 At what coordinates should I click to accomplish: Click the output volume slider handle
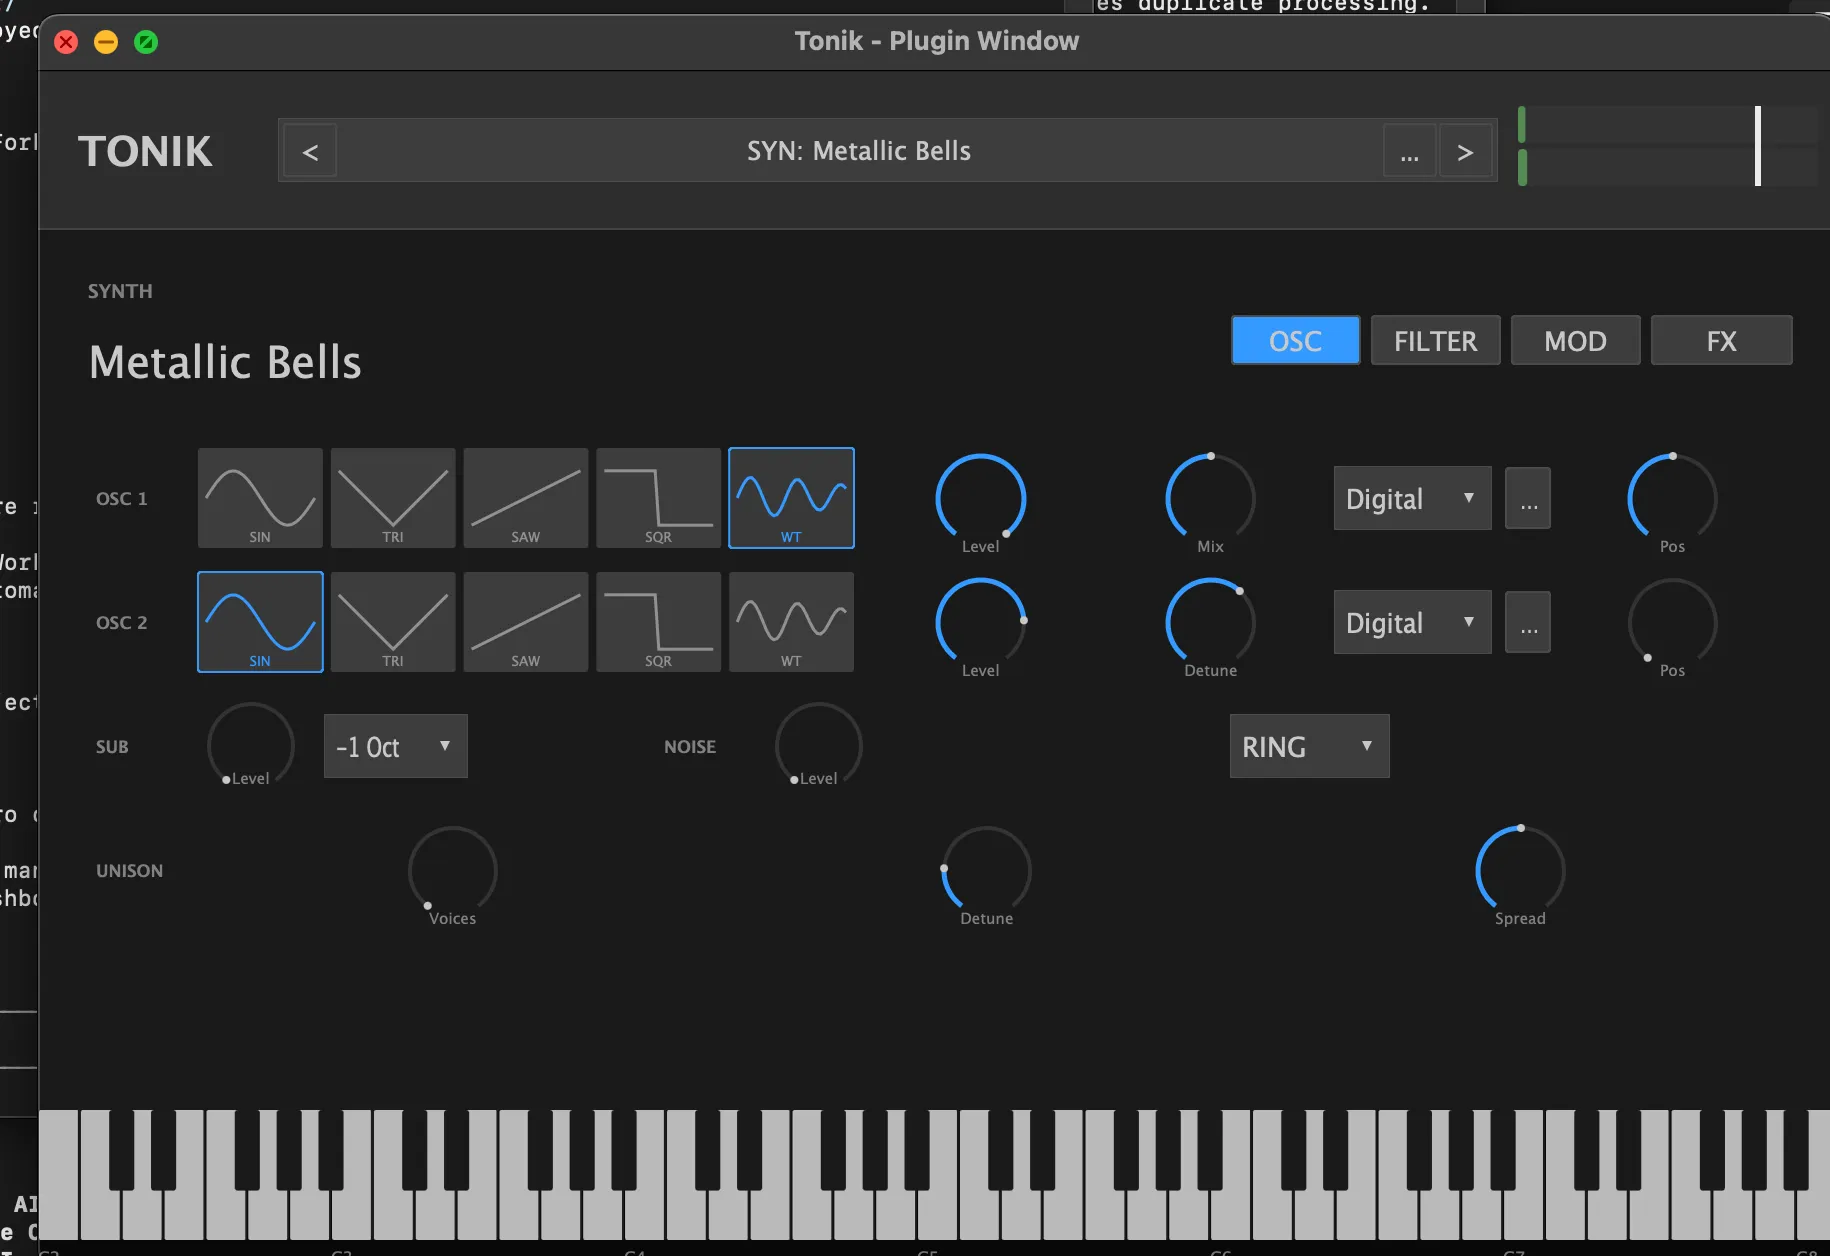(x=1758, y=146)
